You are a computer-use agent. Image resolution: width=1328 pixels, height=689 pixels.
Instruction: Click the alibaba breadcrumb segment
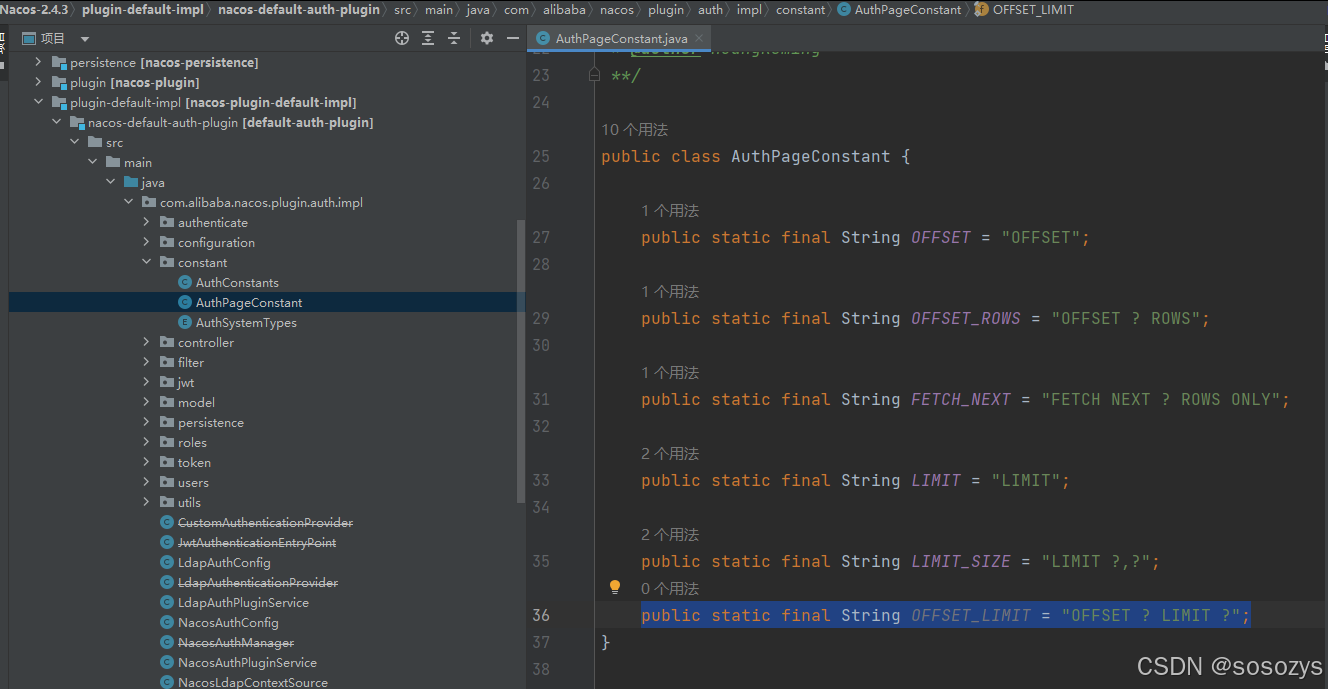564,9
